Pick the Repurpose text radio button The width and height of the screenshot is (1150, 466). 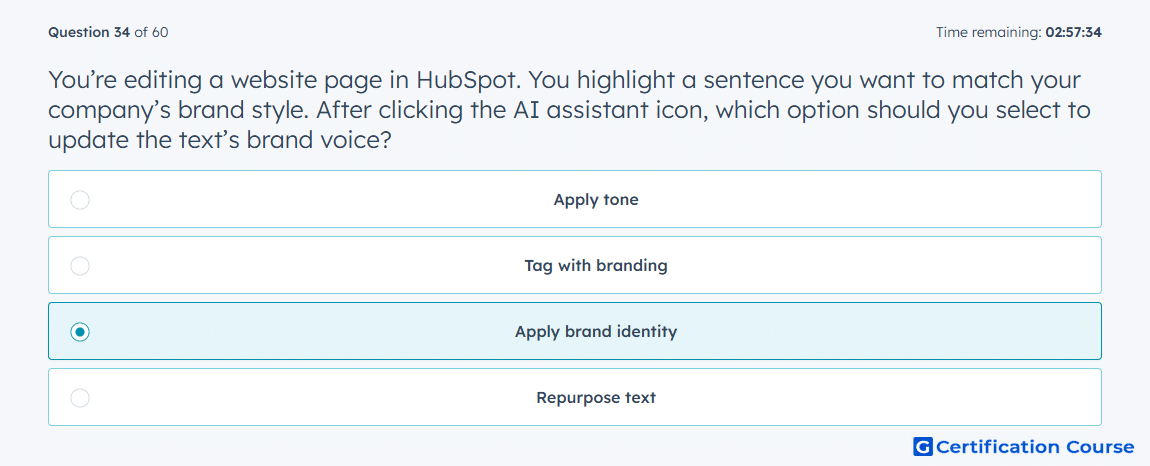point(80,398)
